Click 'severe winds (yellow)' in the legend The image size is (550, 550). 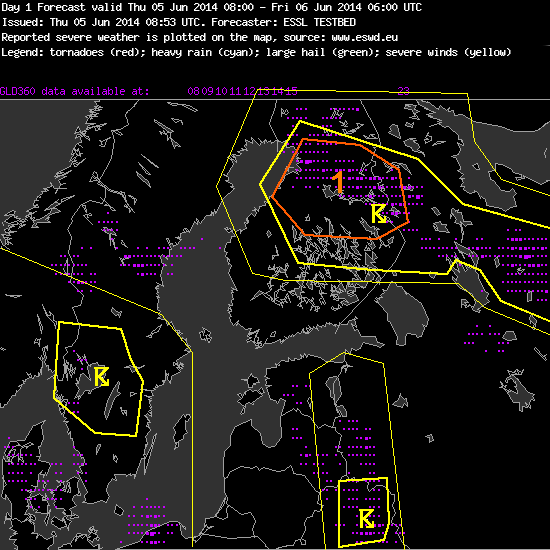click(448, 52)
